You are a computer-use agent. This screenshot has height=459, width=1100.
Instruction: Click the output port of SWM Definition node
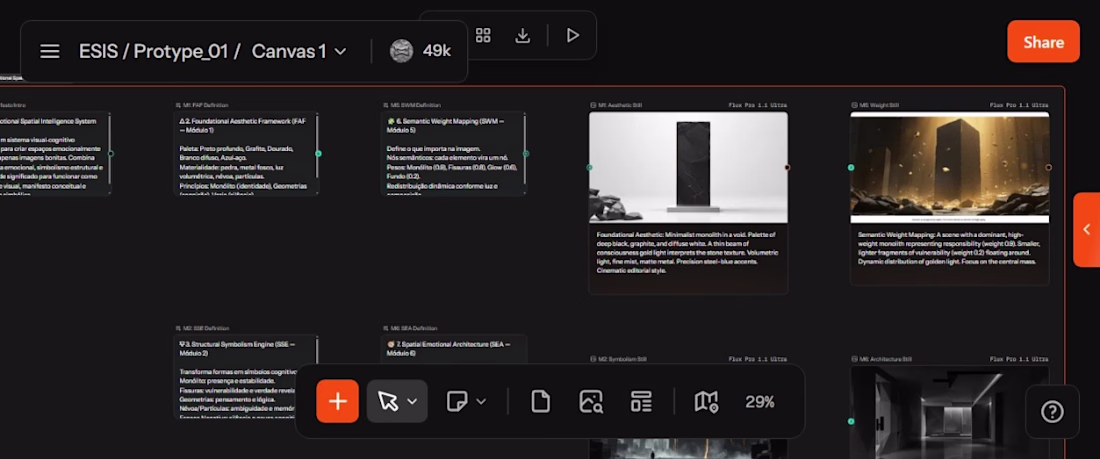click(526, 154)
